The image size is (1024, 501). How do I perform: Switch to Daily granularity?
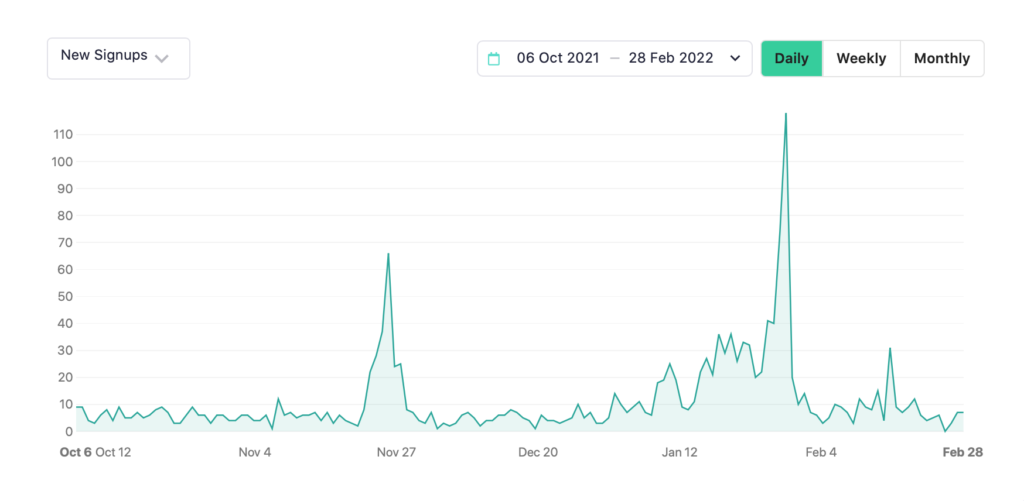pos(791,59)
